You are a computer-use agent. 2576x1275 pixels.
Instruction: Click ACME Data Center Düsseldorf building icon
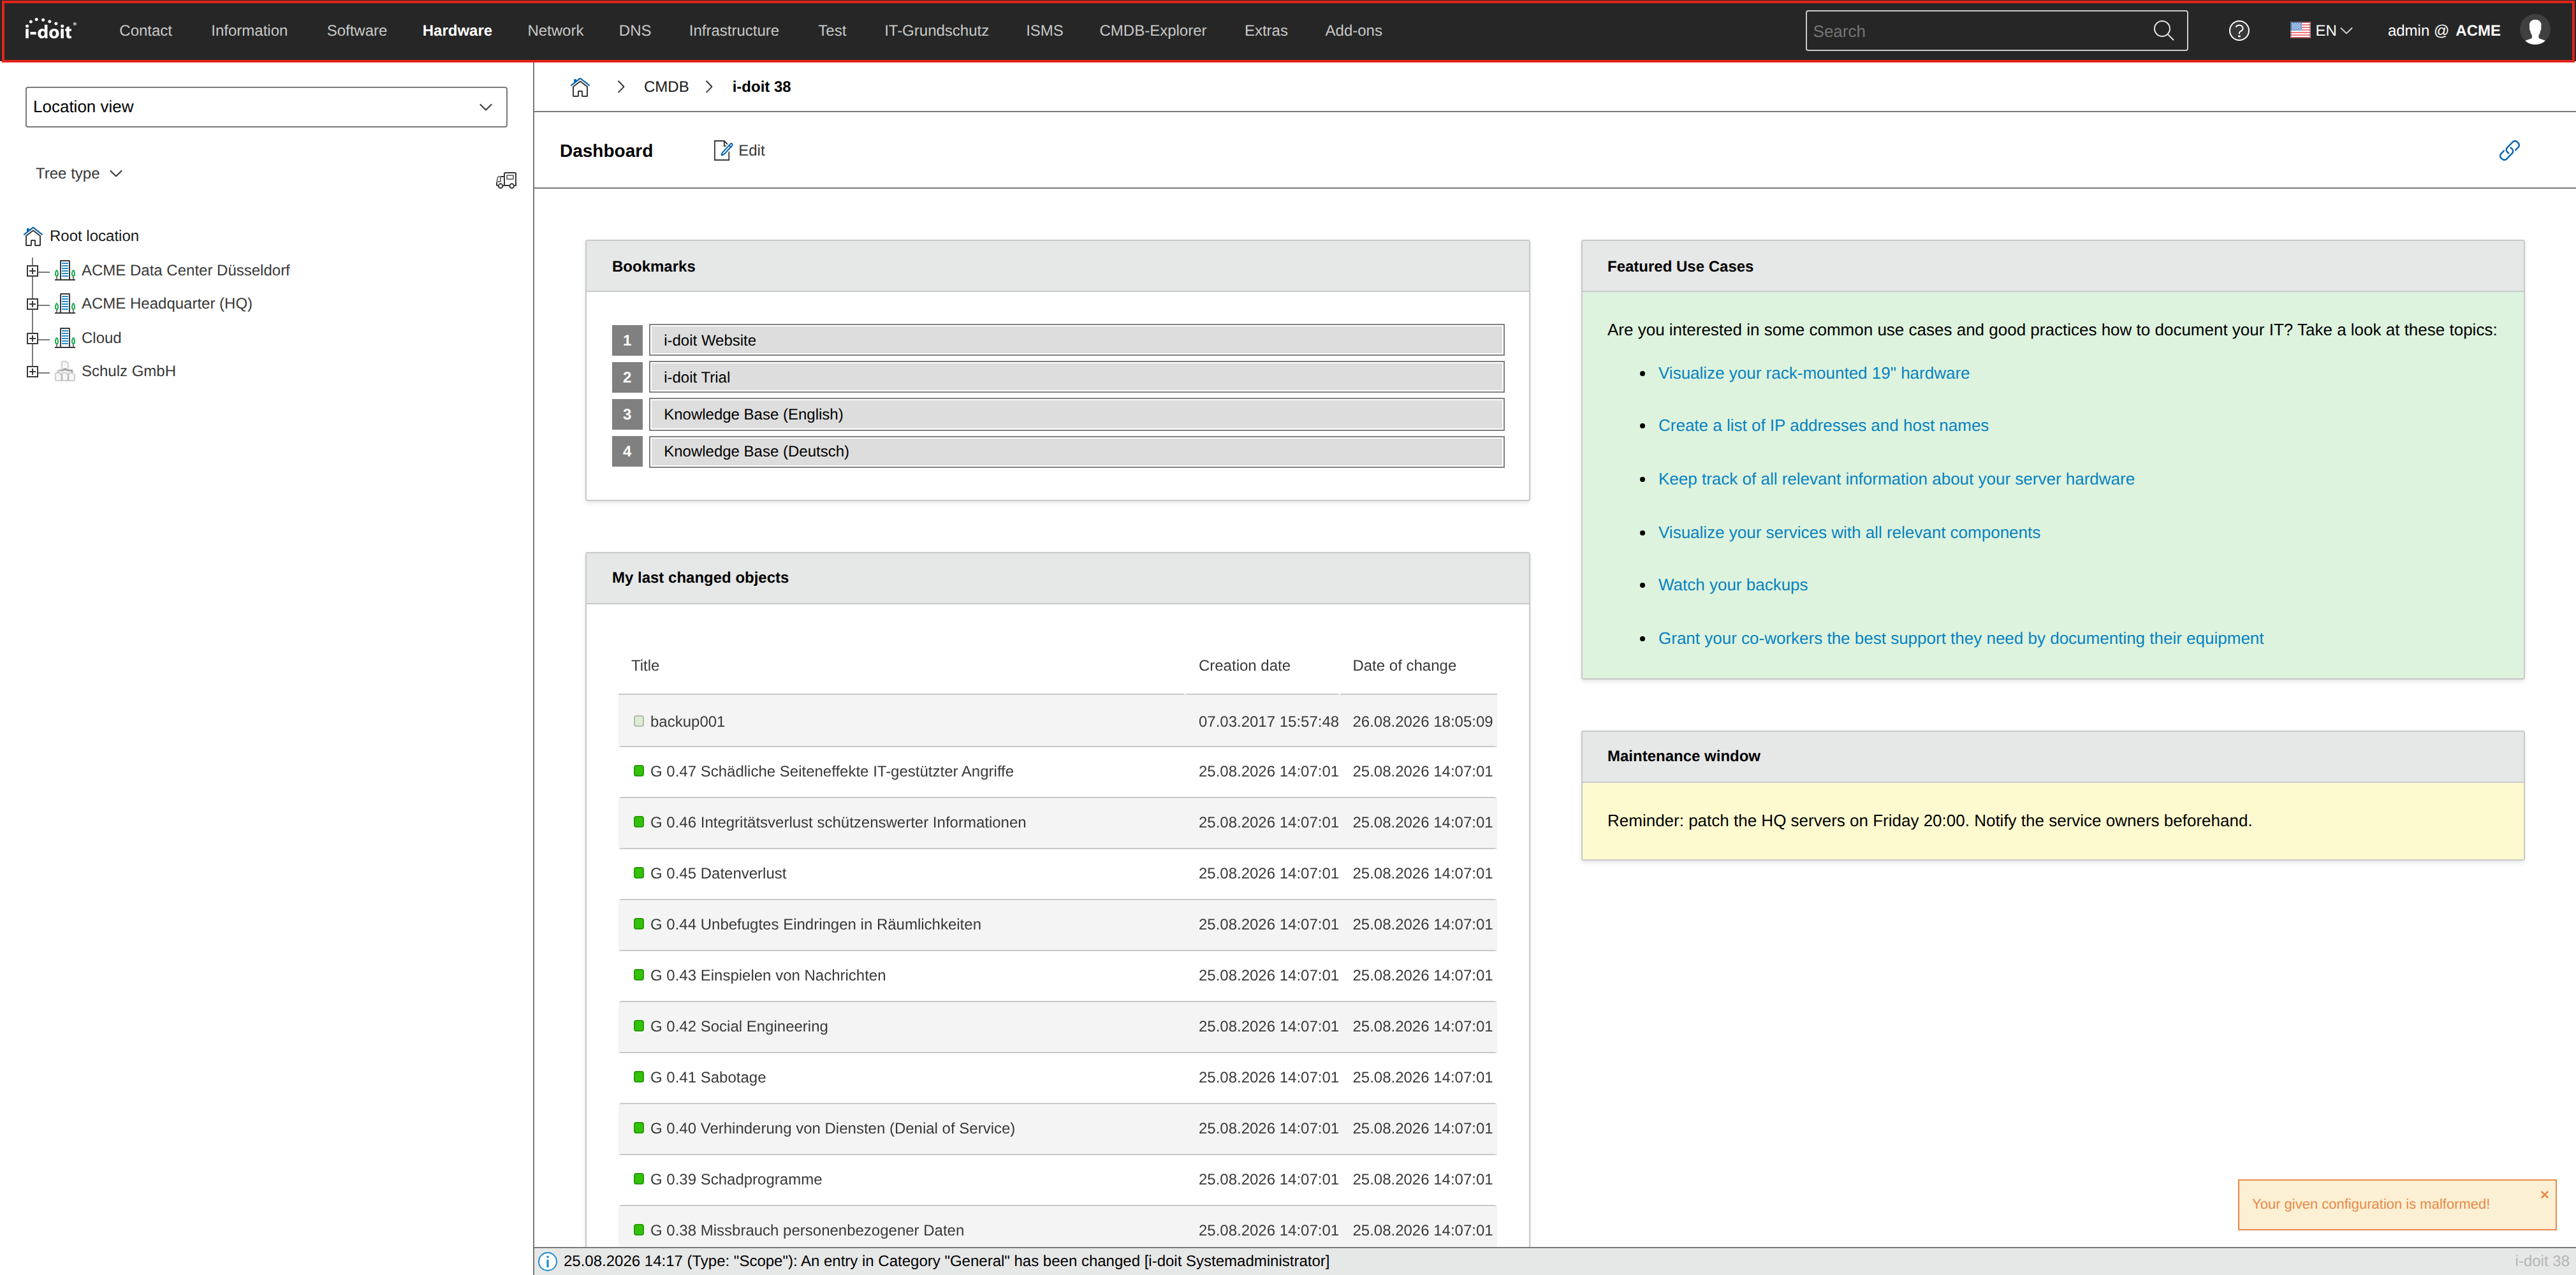(65, 270)
